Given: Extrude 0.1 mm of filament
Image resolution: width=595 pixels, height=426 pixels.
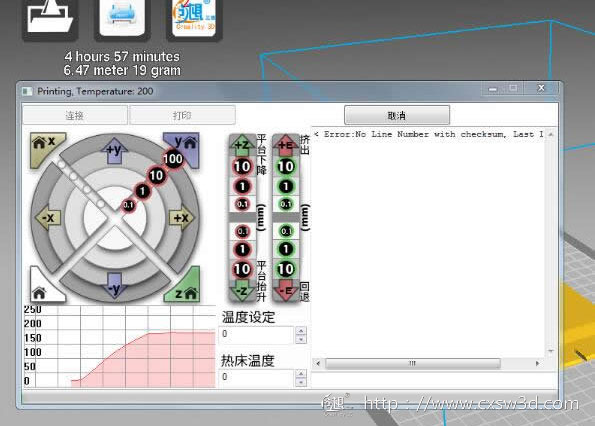Looking at the screenshot, I should pyautogui.click(x=286, y=204).
